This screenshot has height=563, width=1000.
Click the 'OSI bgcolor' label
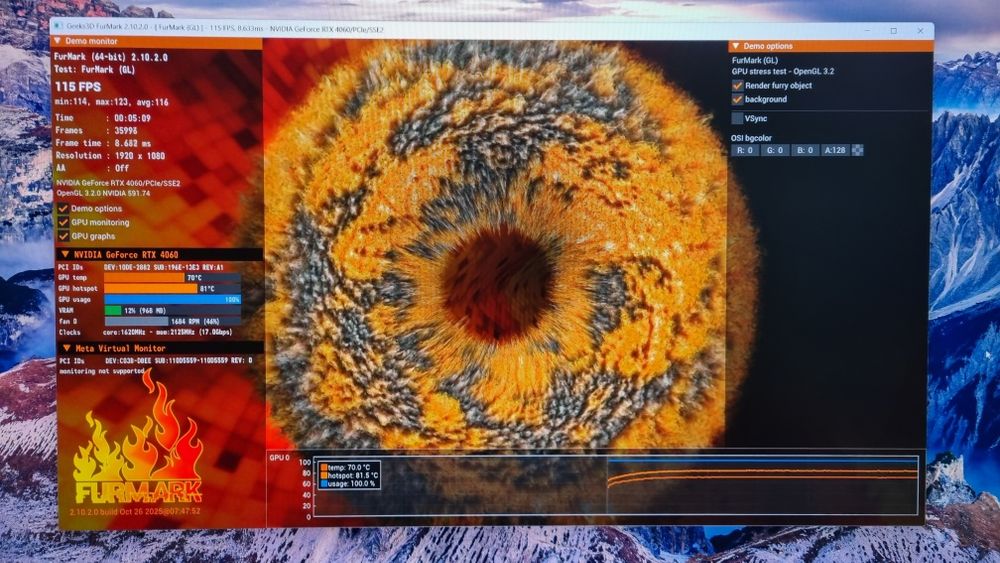[751, 138]
